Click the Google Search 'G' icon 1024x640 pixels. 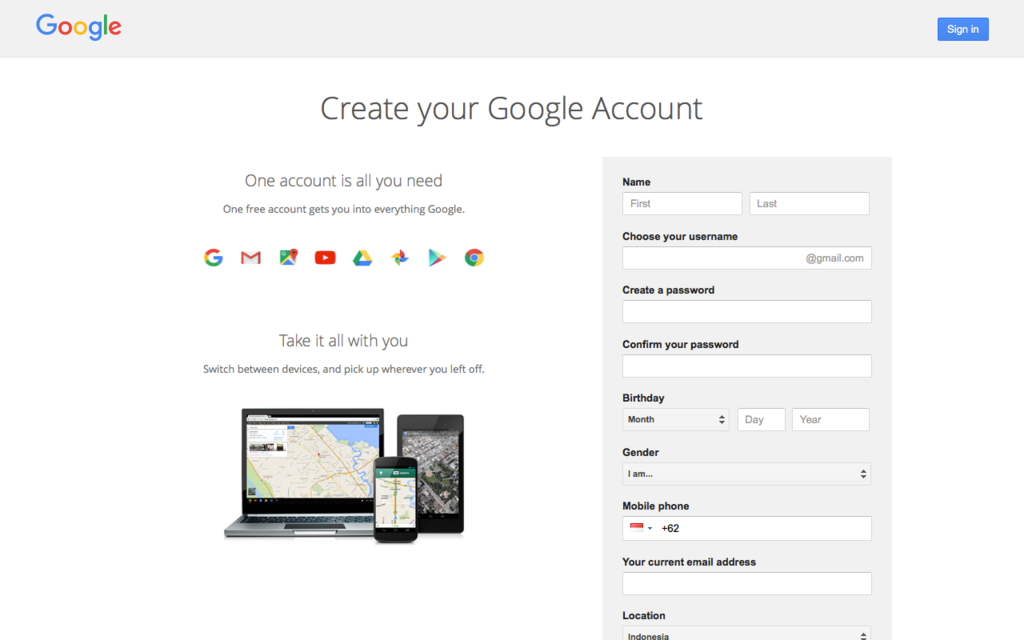coord(214,257)
